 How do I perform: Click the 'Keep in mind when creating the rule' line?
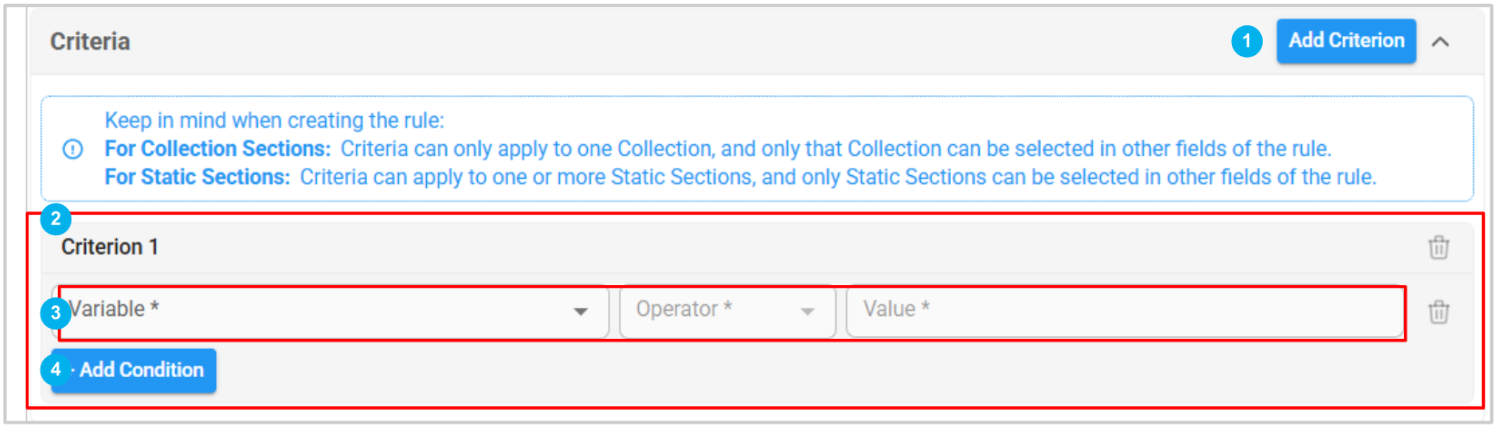pyautogui.click(x=274, y=122)
